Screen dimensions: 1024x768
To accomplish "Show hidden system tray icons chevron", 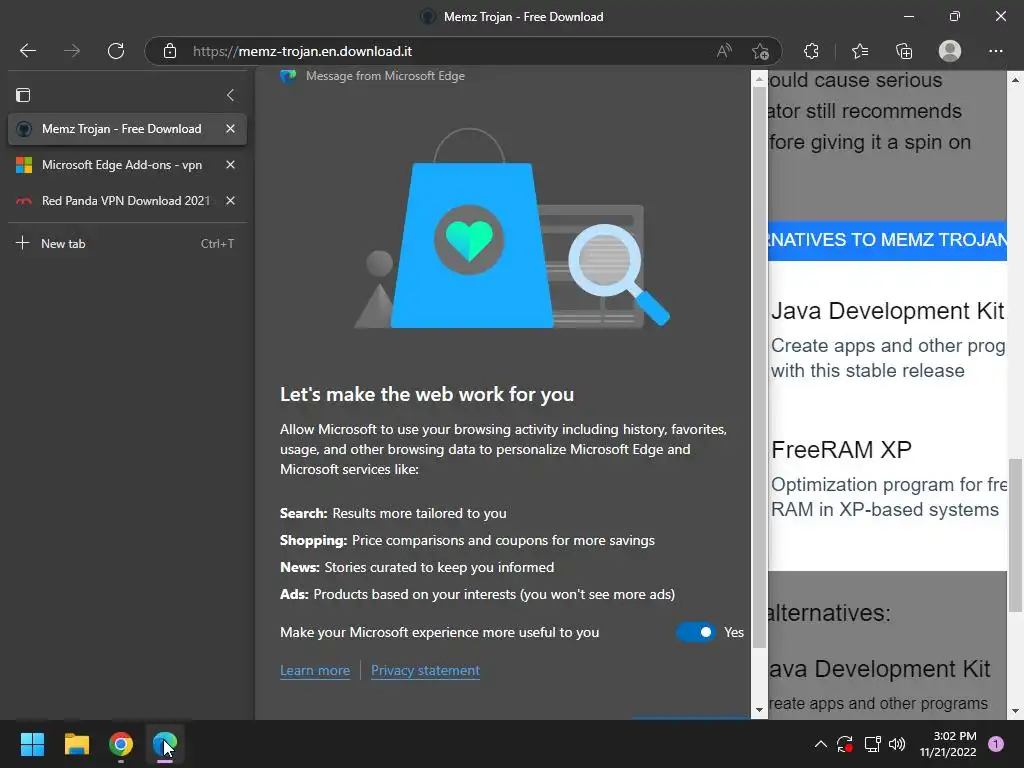I will [821, 744].
